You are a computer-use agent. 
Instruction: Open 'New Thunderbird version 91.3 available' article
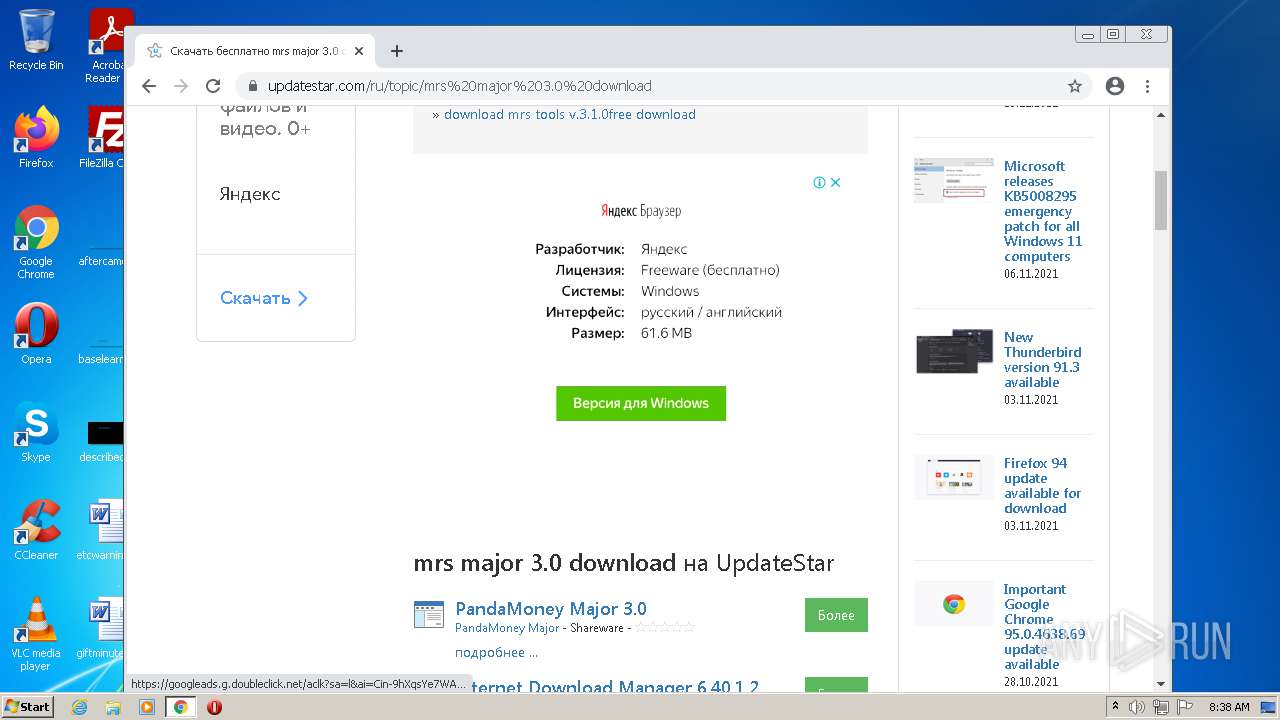1042,360
